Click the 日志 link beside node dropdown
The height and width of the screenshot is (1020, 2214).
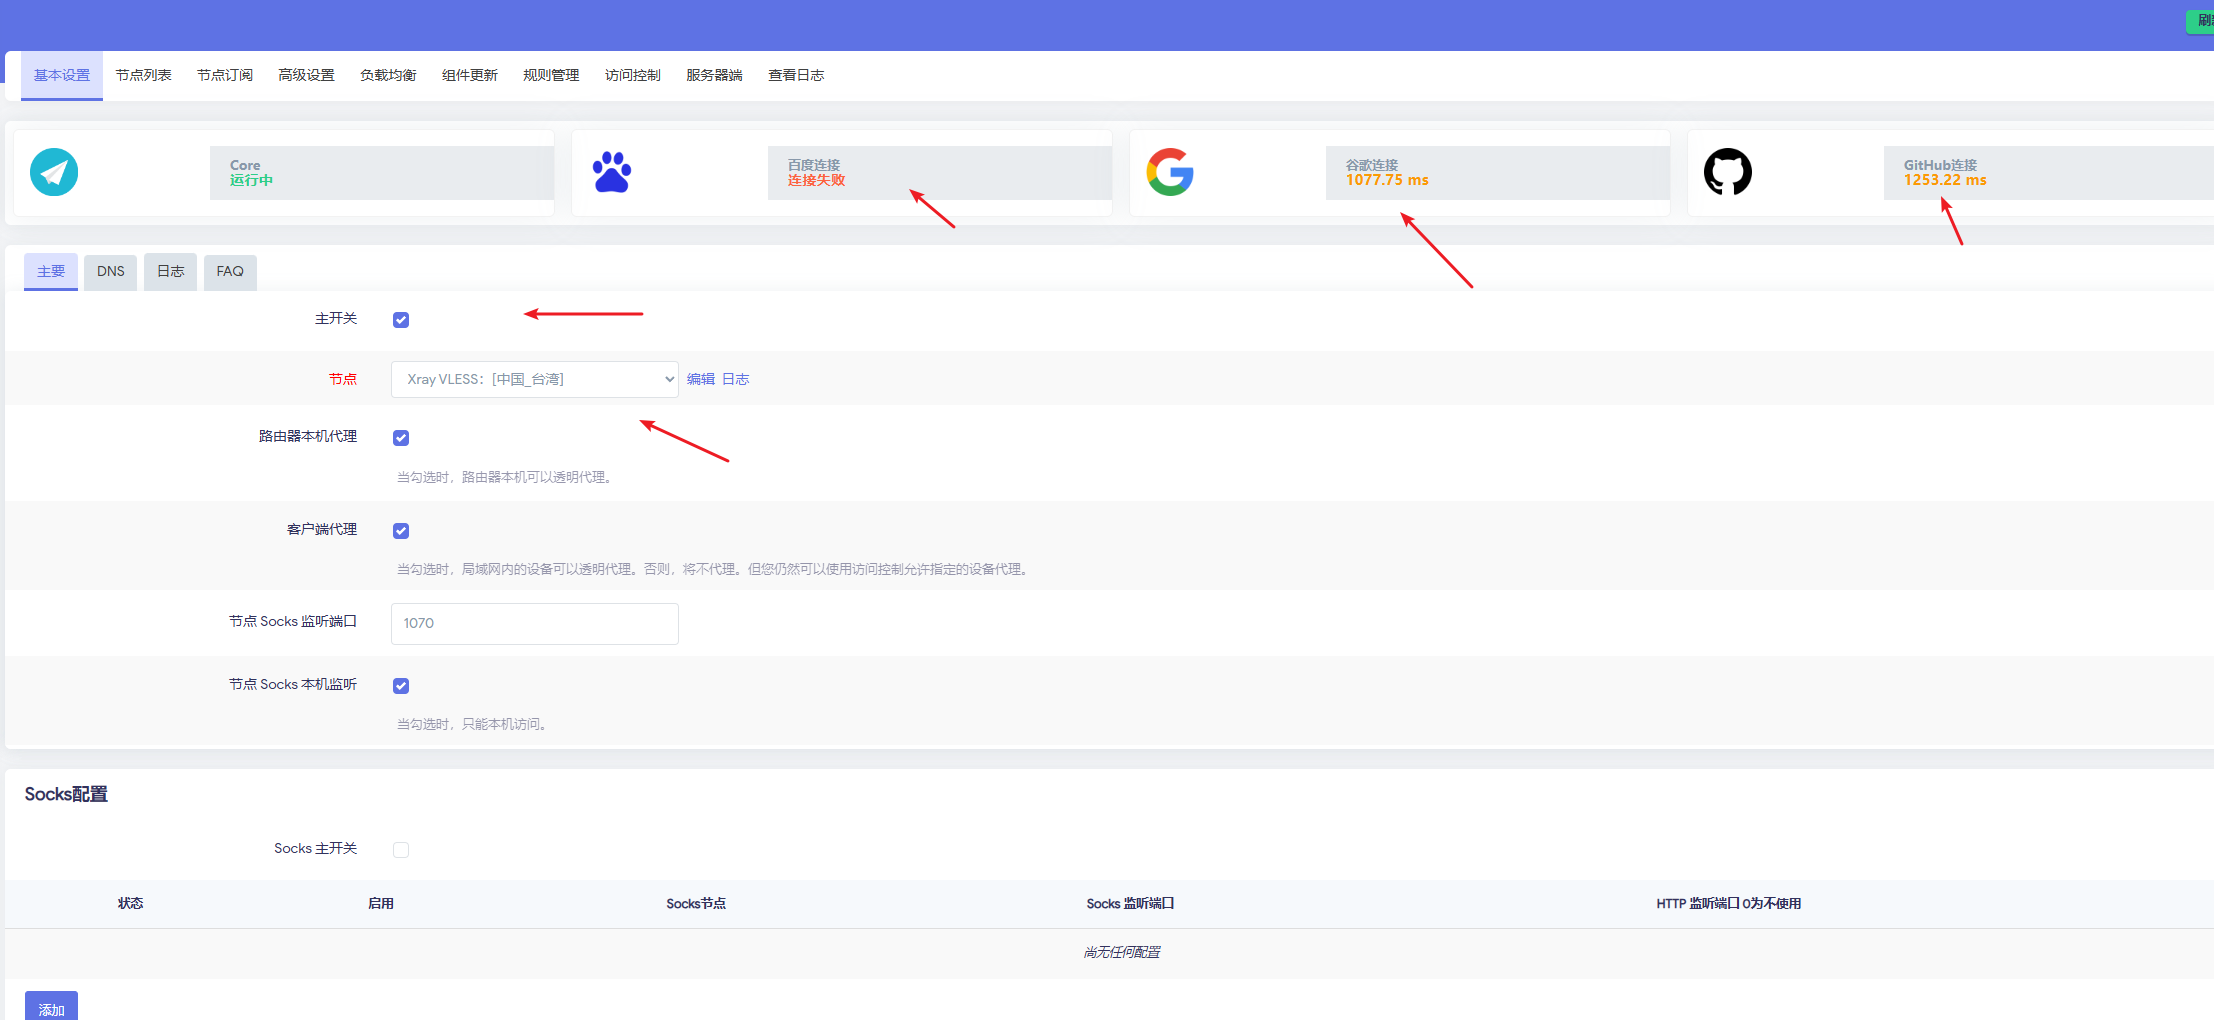736,379
